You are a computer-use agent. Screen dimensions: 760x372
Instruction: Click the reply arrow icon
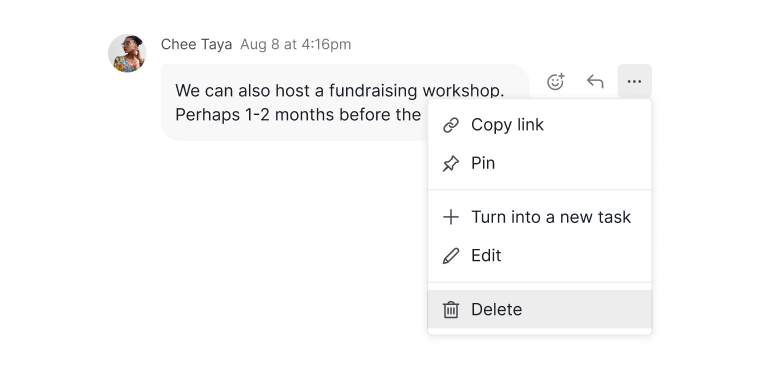595,81
